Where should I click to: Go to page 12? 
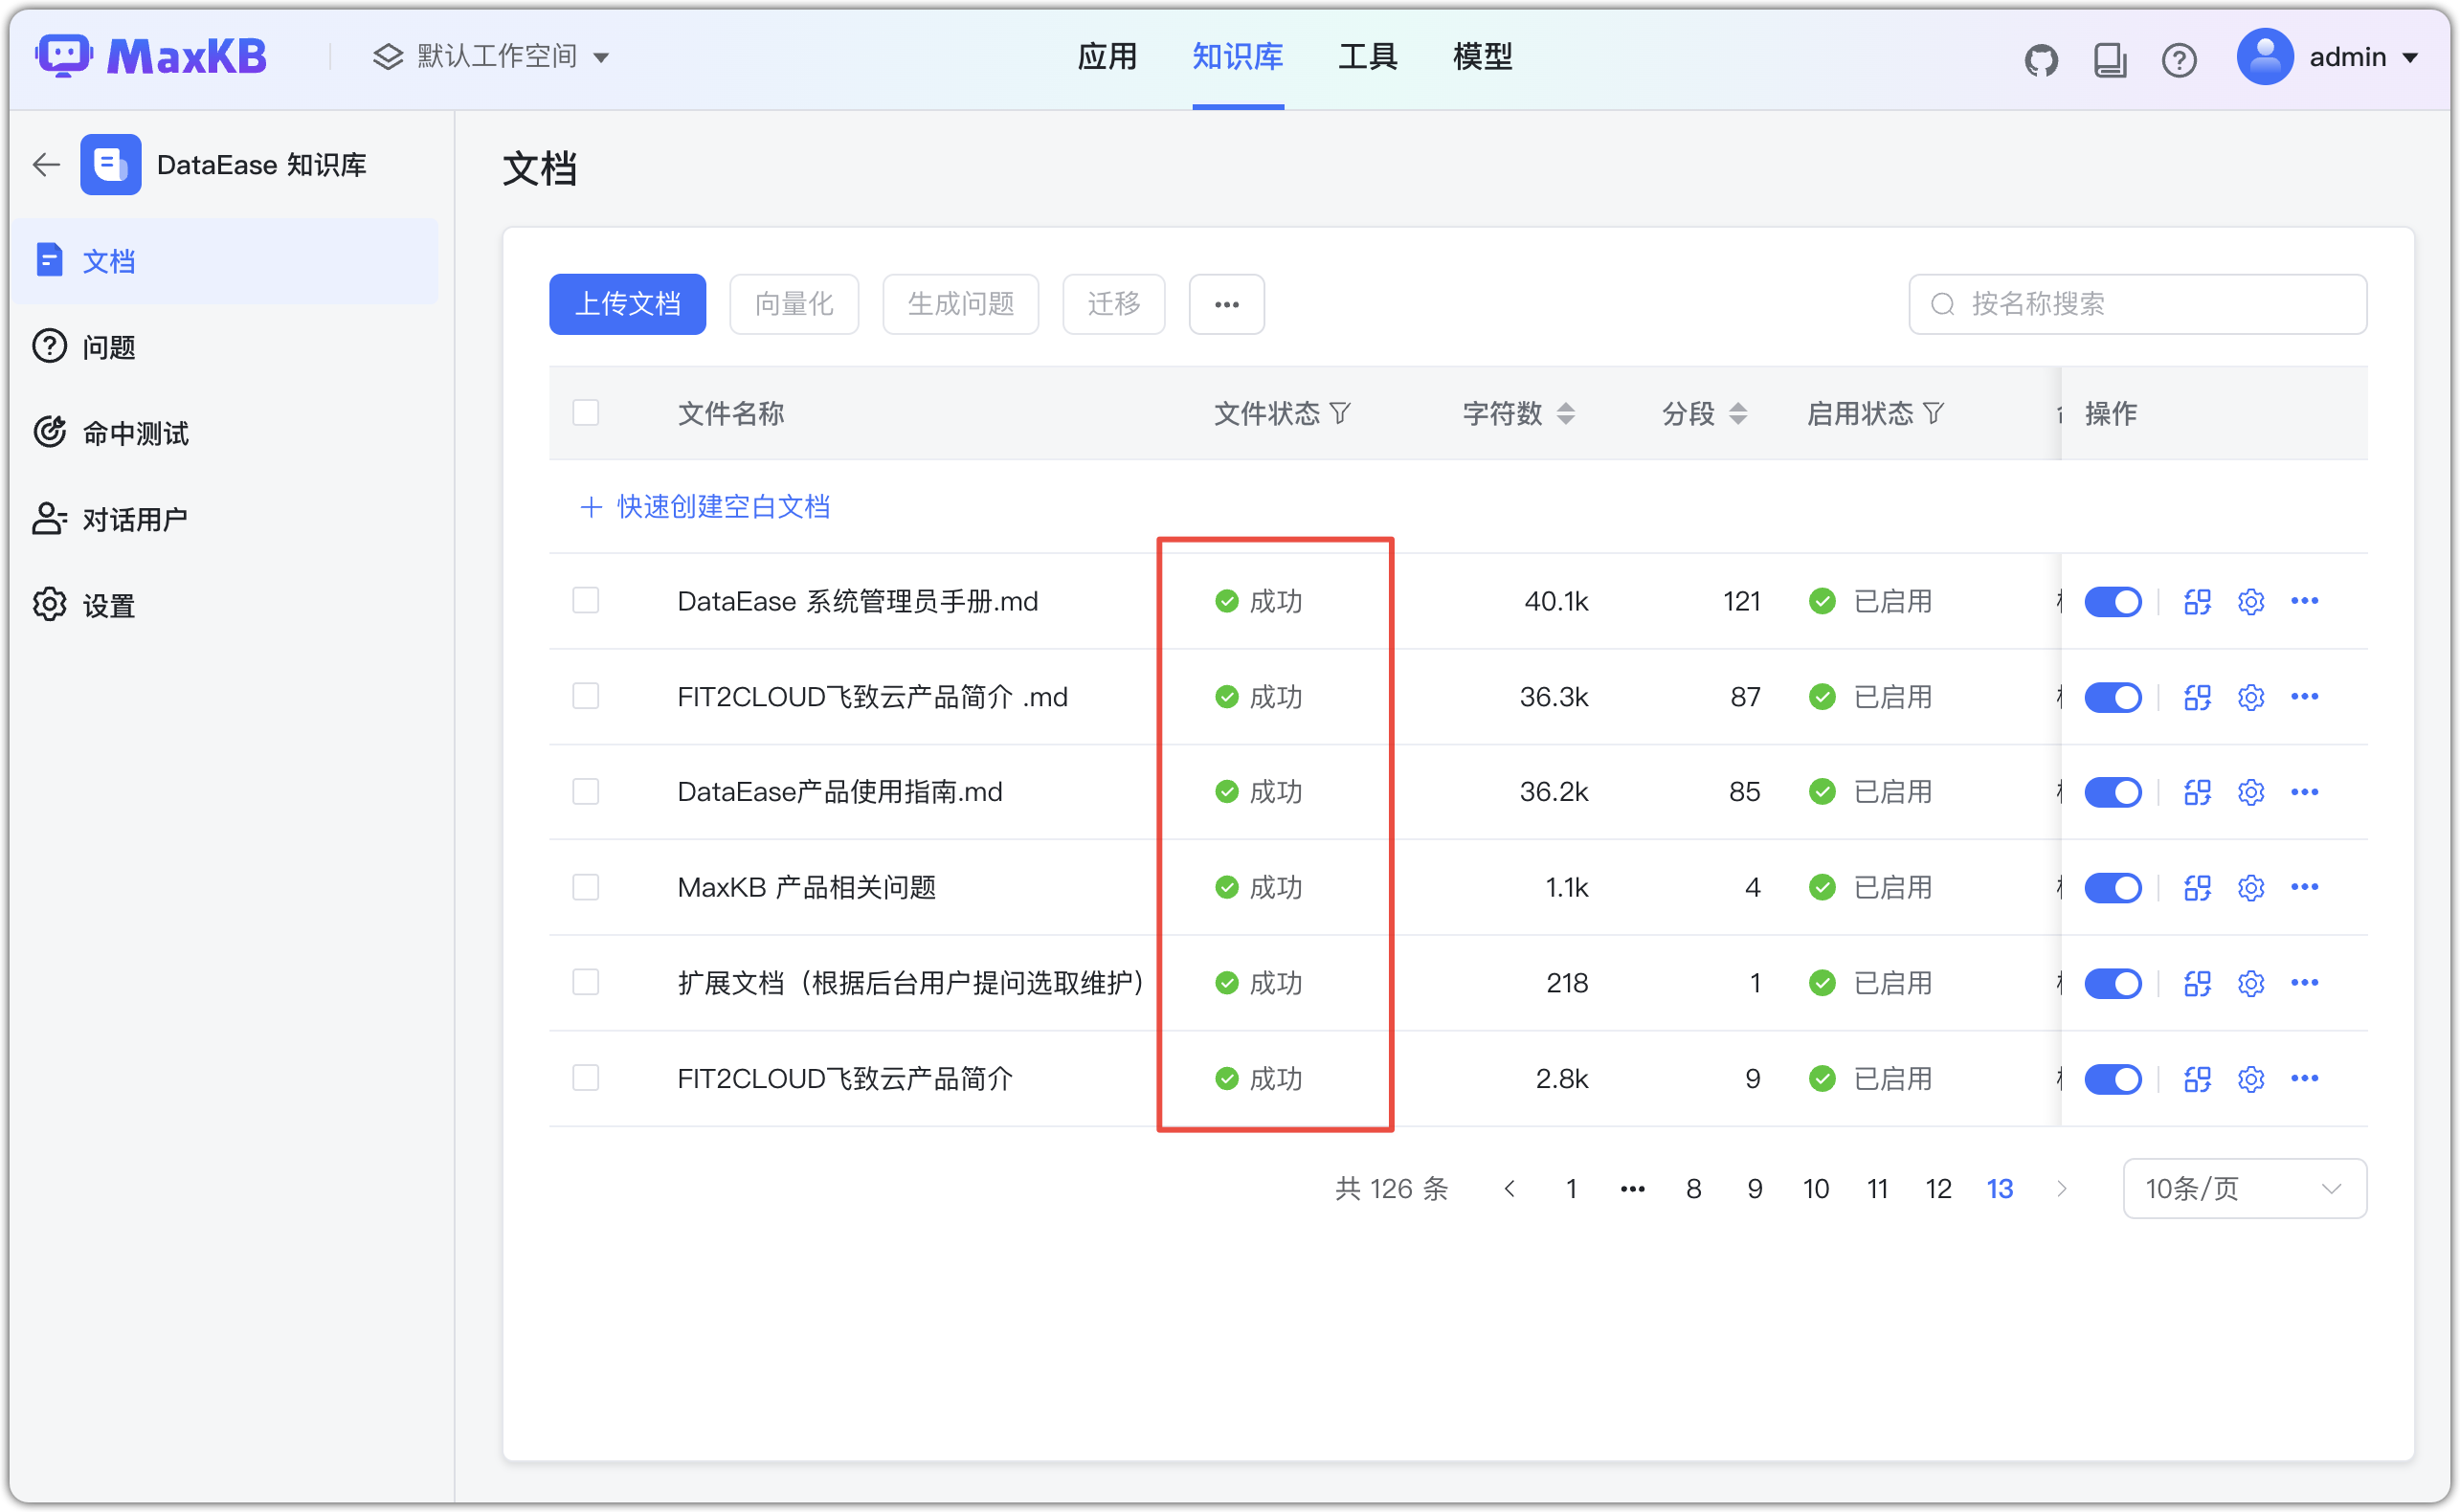1938,1189
